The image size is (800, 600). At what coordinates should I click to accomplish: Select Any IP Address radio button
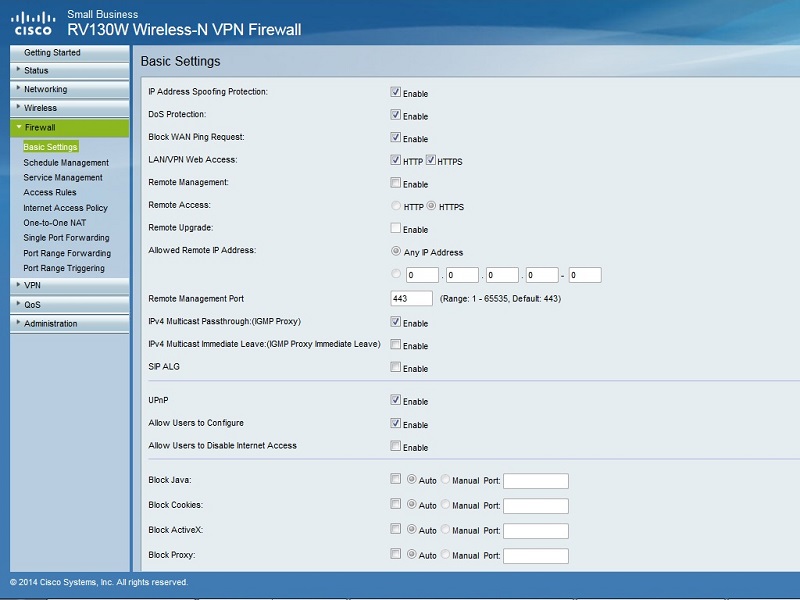[x=397, y=252]
